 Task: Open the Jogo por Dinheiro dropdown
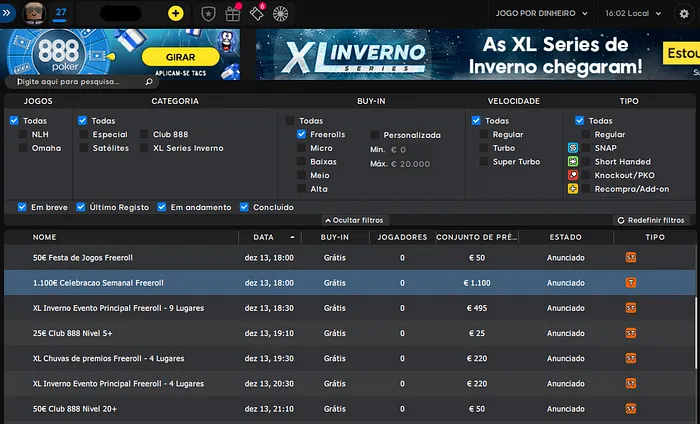coord(542,13)
